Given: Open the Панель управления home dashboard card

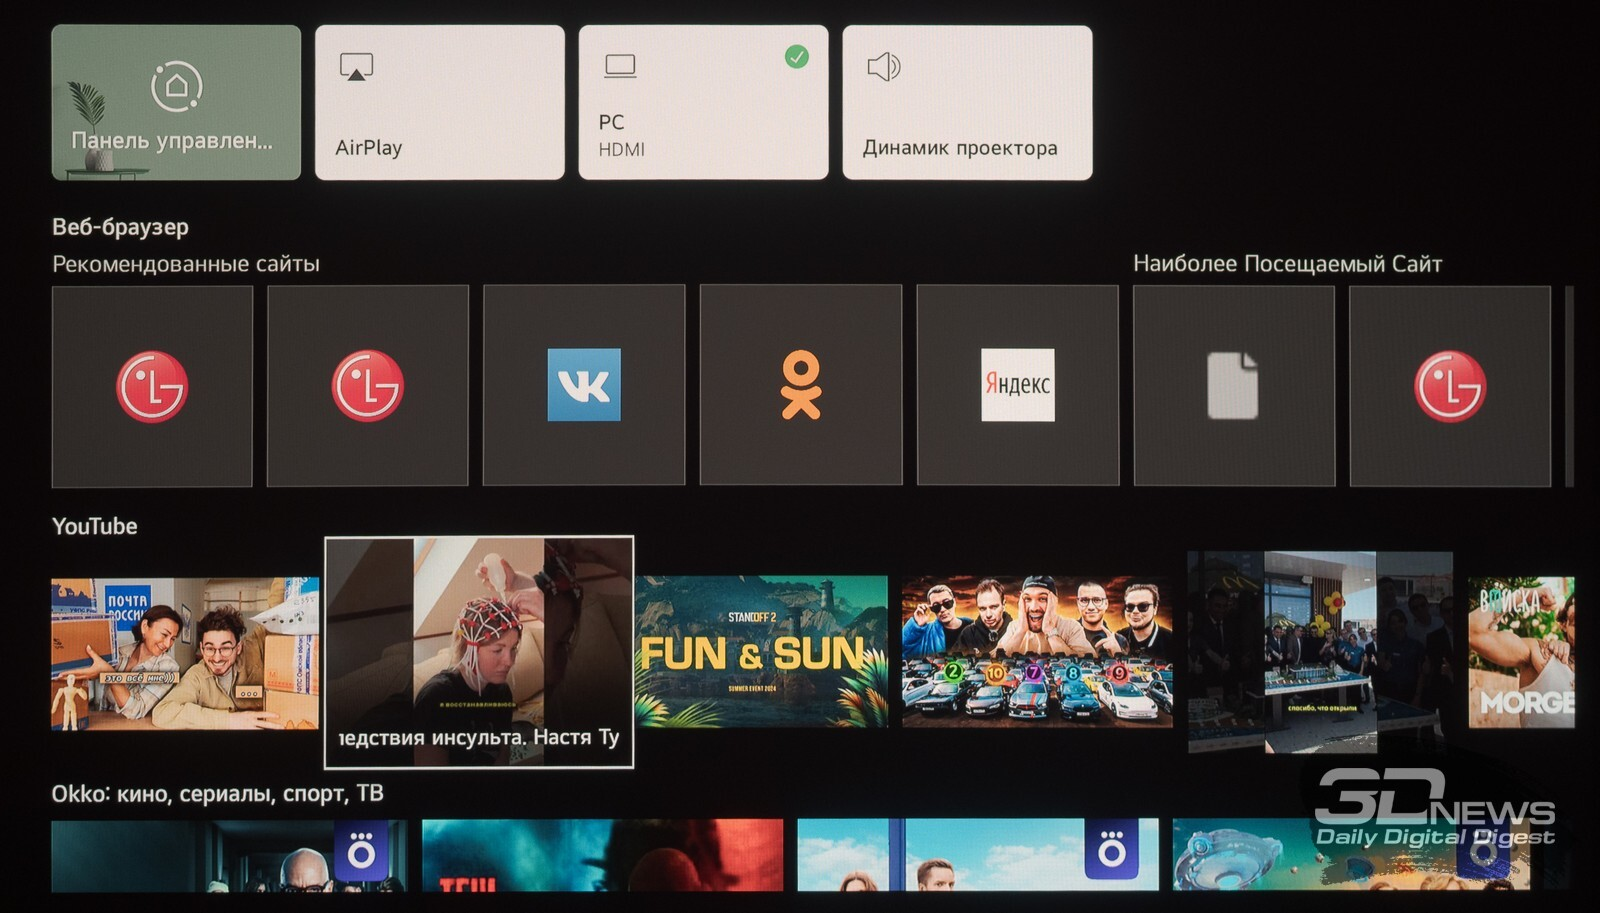Looking at the screenshot, I should (x=176, y=103).
